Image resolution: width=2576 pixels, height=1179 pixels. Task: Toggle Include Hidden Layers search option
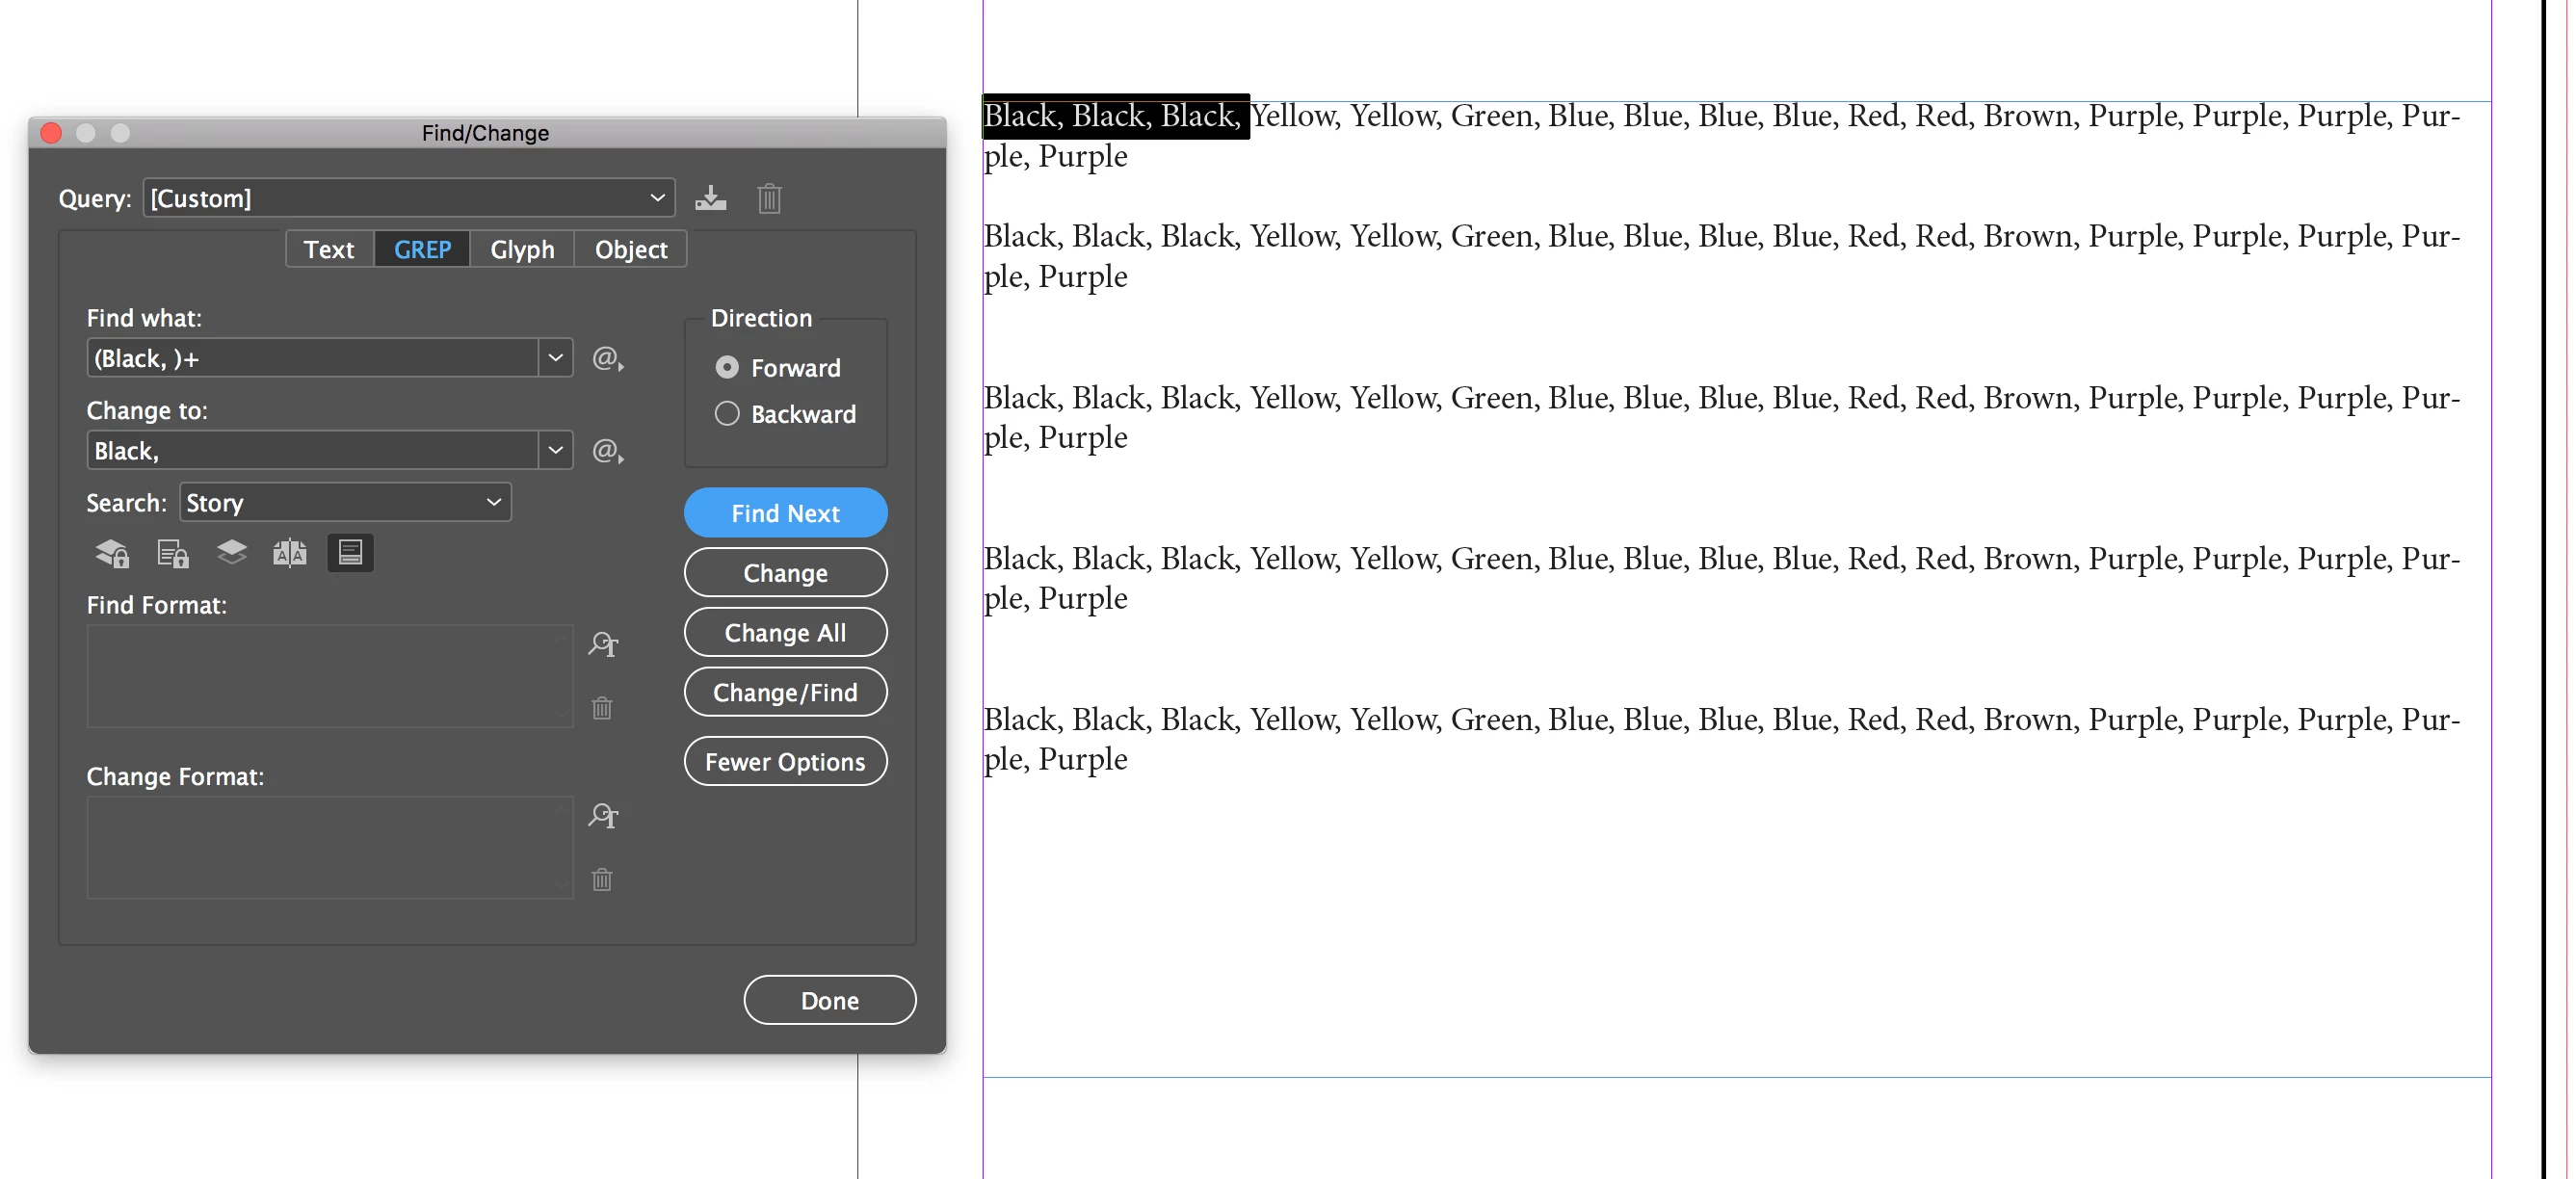coord(231,553)
